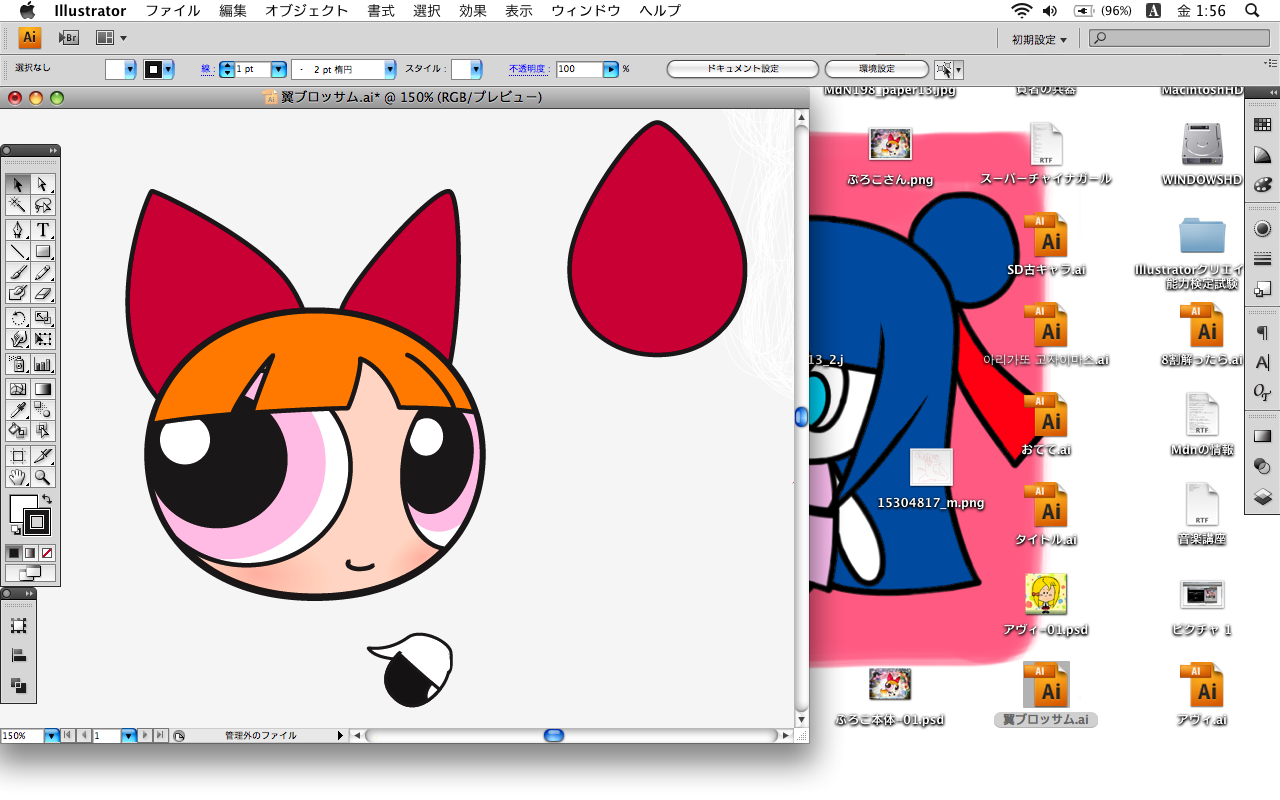
Task: Click the 線 stroke link label
Action: point(206,69)
